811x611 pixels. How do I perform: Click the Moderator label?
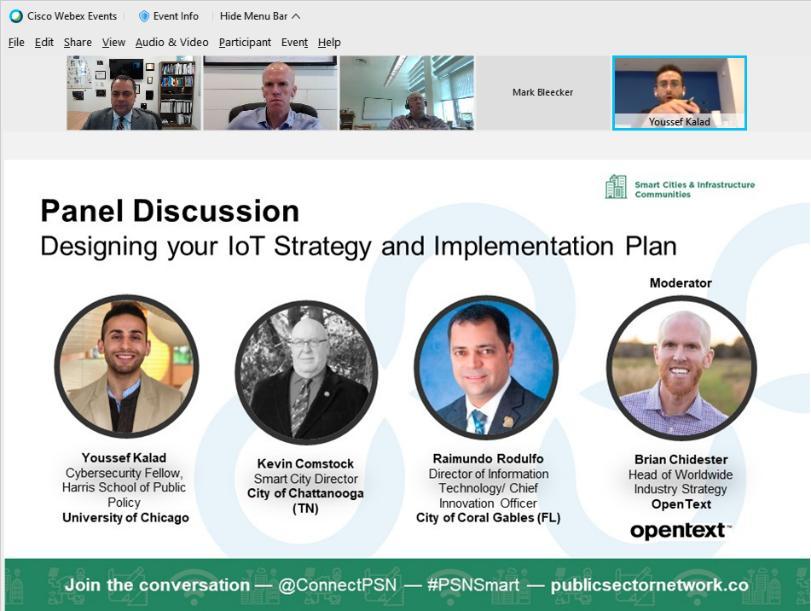(681, 283)
